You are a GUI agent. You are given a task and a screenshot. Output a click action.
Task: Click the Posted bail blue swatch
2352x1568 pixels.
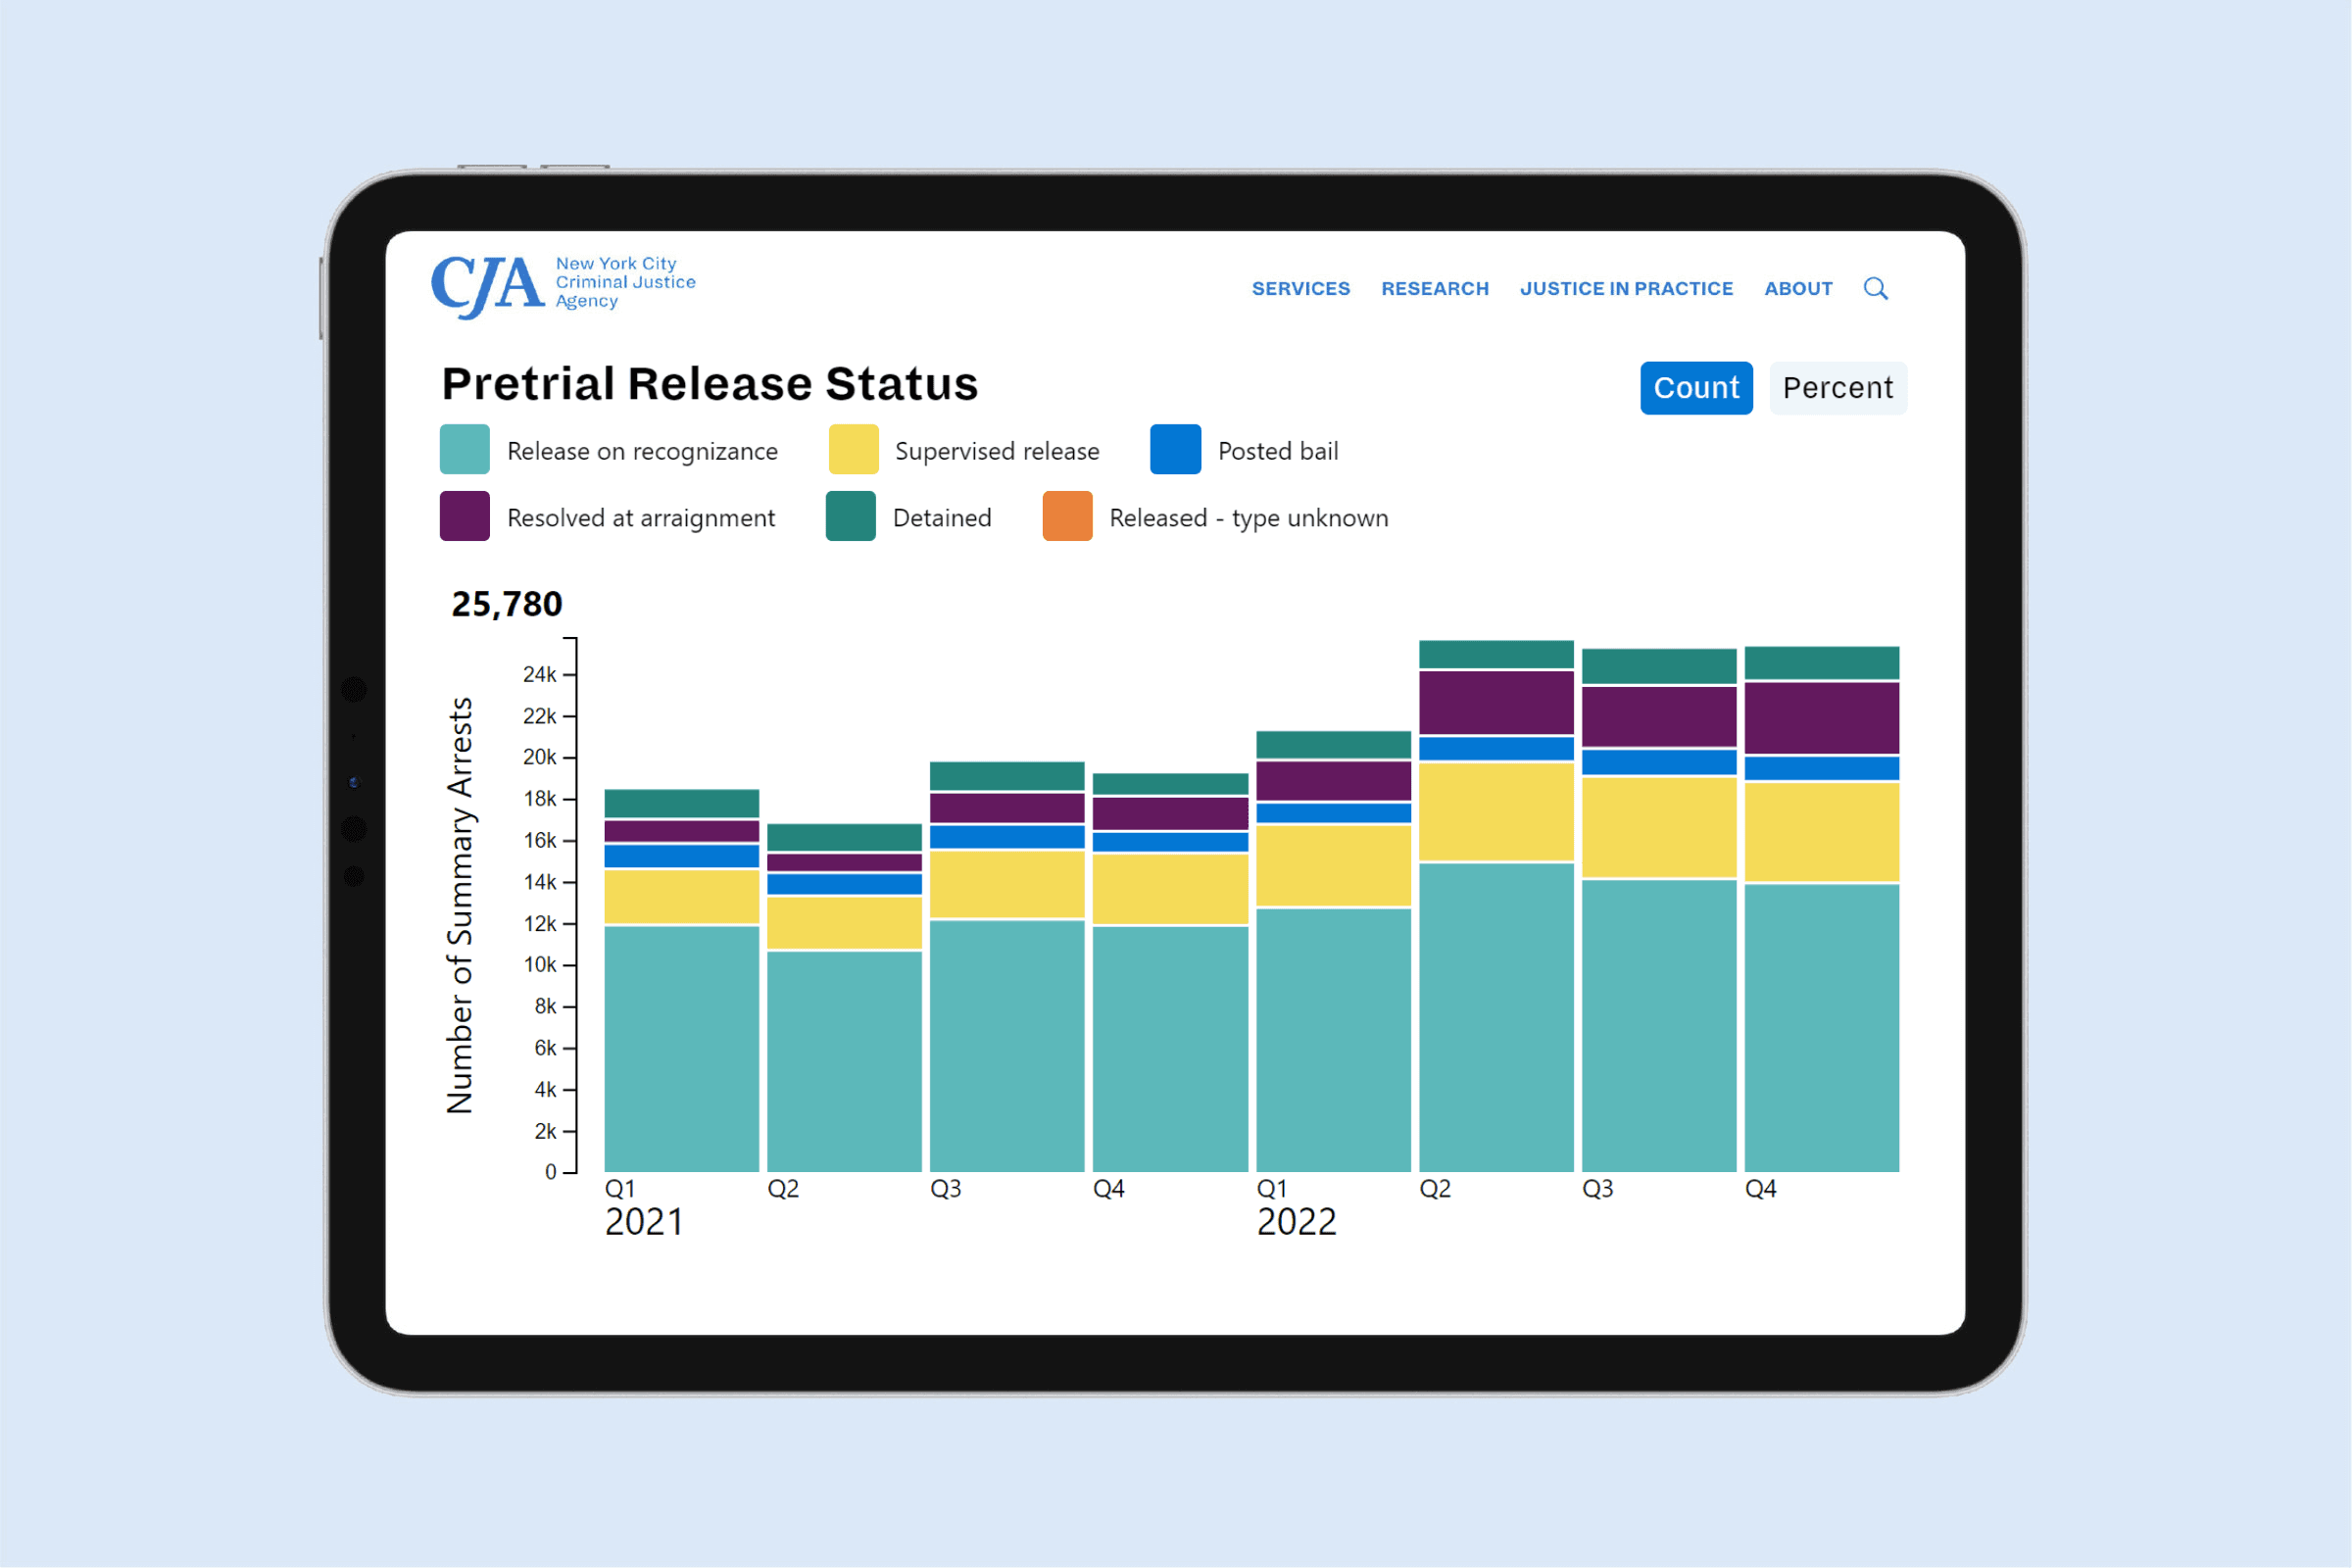click(1175, 450)
